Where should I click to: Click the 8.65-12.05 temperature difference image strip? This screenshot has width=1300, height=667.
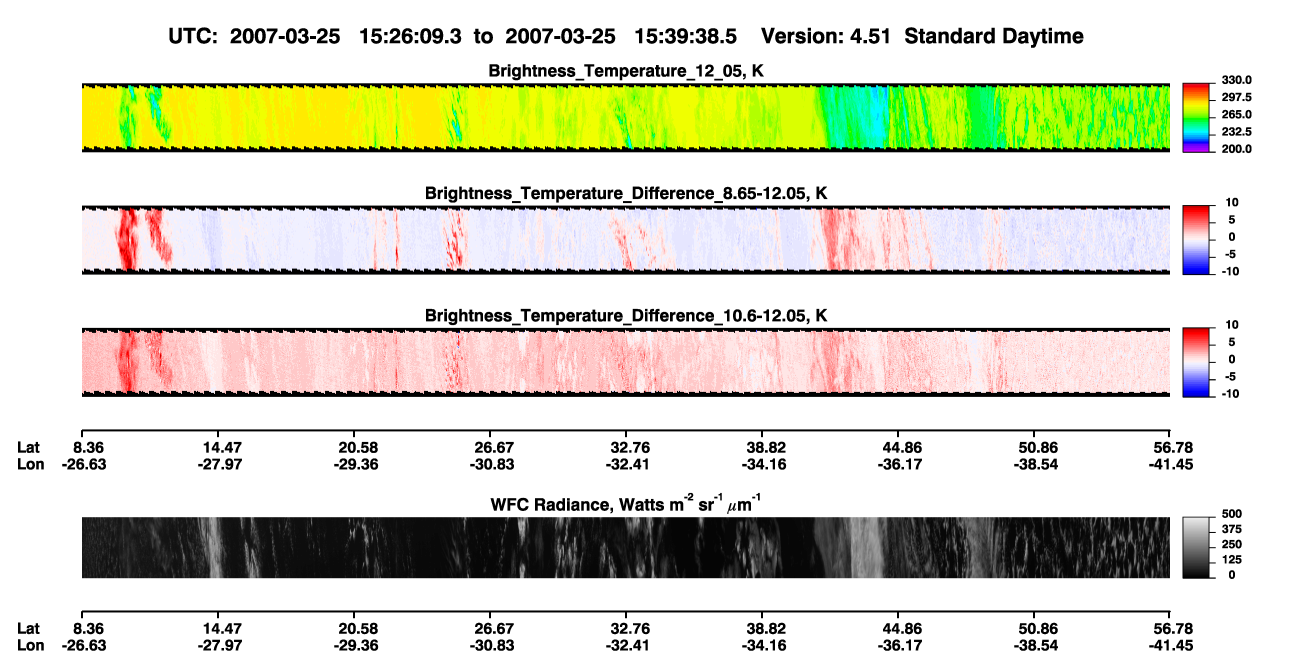pyautogui.click(x=625, y=239)
